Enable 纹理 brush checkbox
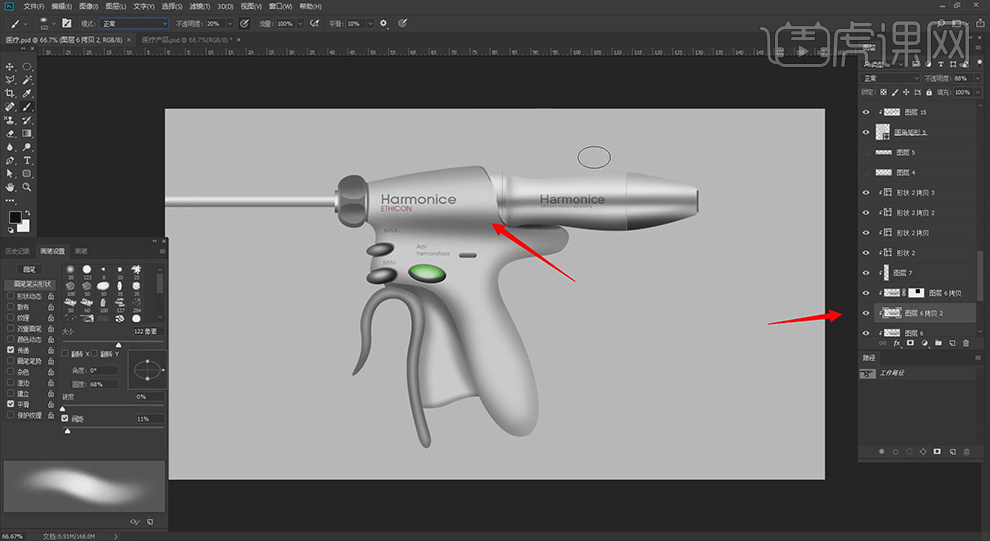Screen dimensions: 990x541 (11, 318)
